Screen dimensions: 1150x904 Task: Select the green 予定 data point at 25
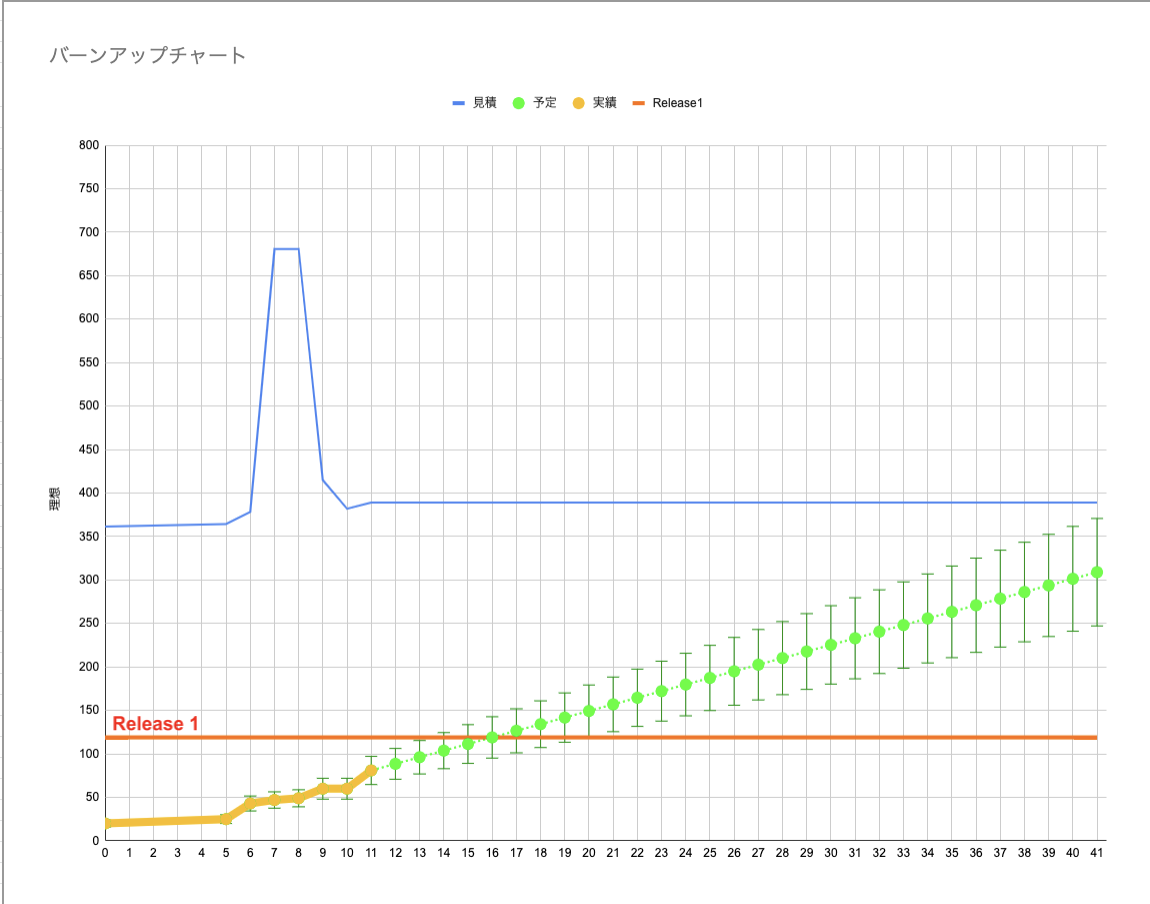[710, 678]
